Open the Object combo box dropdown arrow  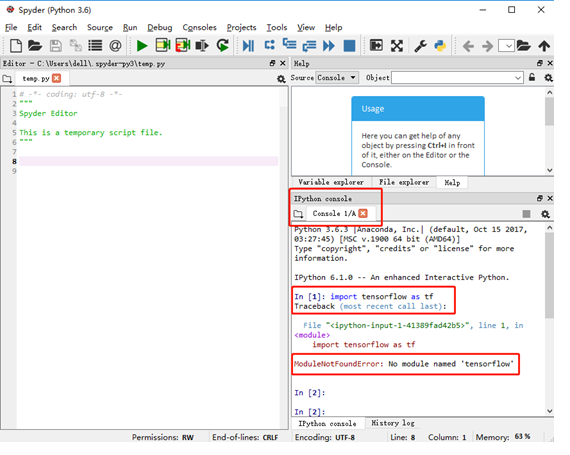[518, 78]
